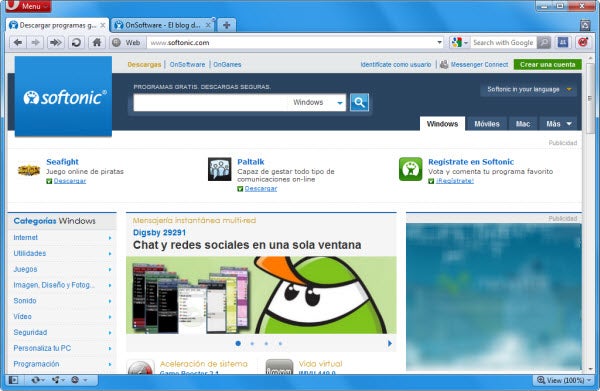600x391 pixels.
Task: Switch to Descargar programas tab
Action: pos(58,25)
